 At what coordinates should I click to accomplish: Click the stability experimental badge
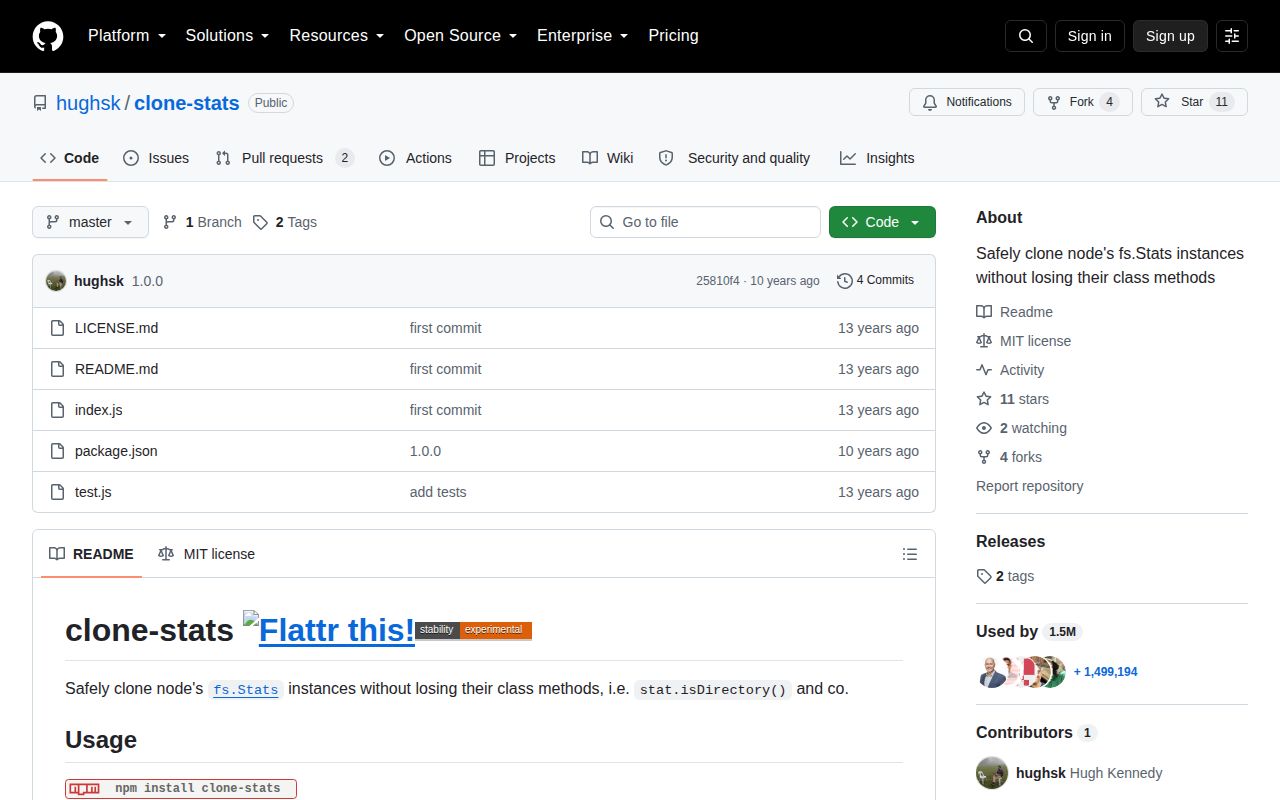(473, 630)
